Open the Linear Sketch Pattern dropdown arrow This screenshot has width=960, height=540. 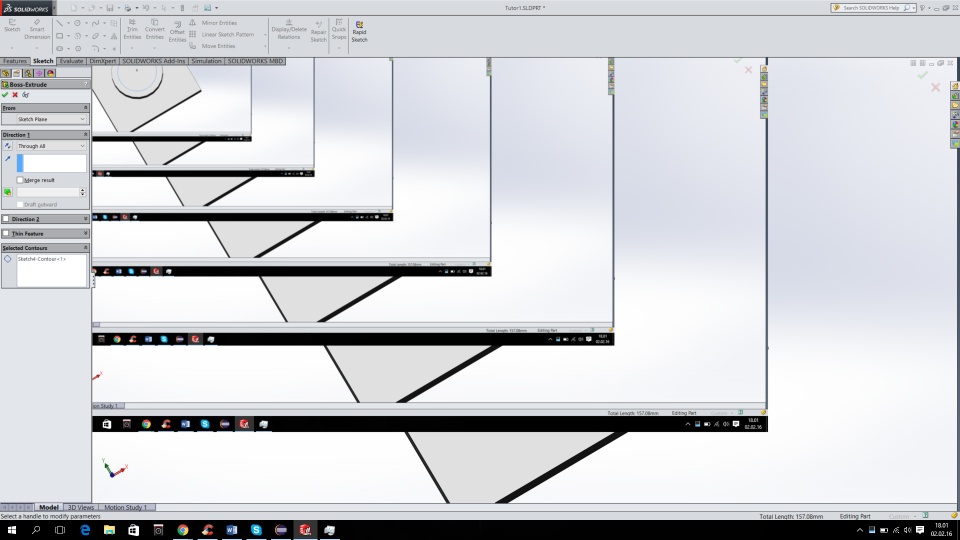[265, 34]
